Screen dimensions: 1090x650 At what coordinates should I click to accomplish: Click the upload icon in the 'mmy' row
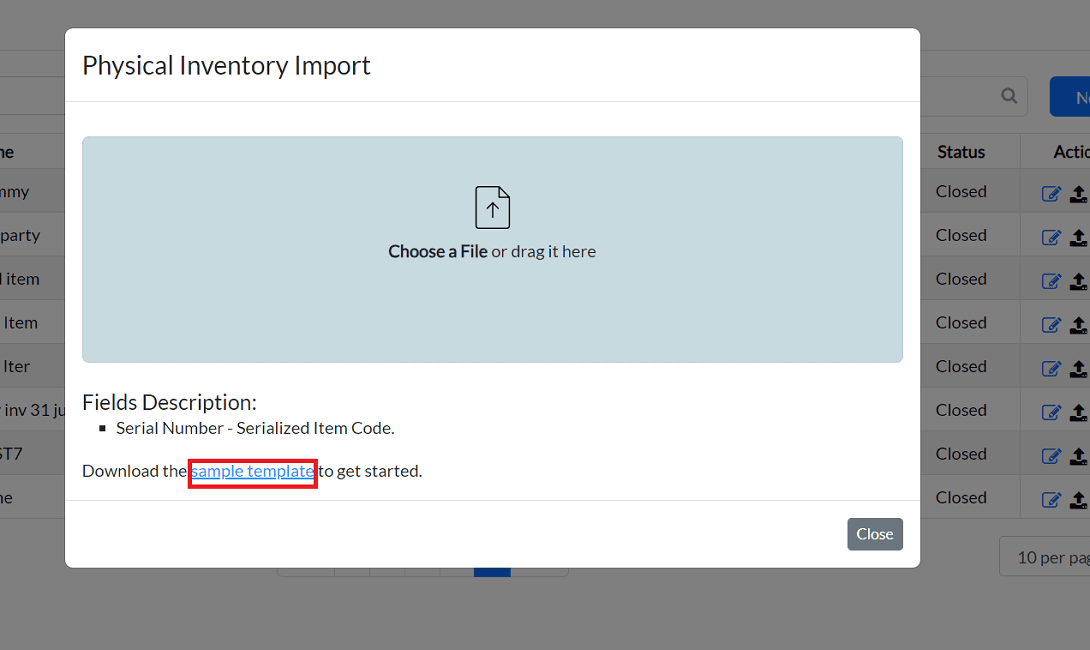tap(1078, 193)
